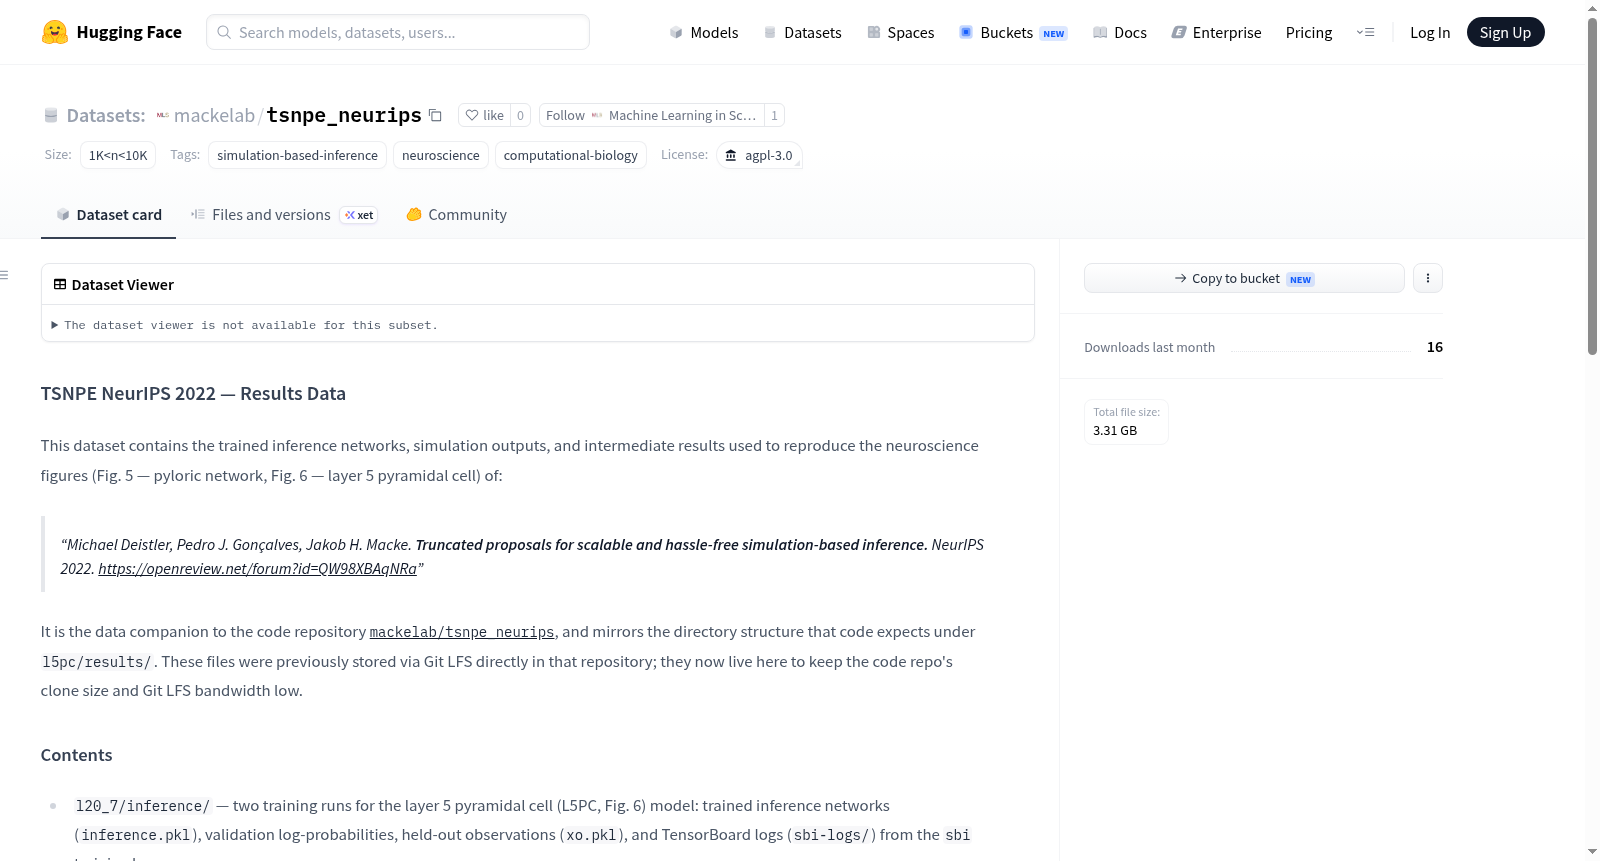Click the tsnpe_neurips dataset title
The height and width of the screenshot is (861, 1600).
(x=344, y=115)
